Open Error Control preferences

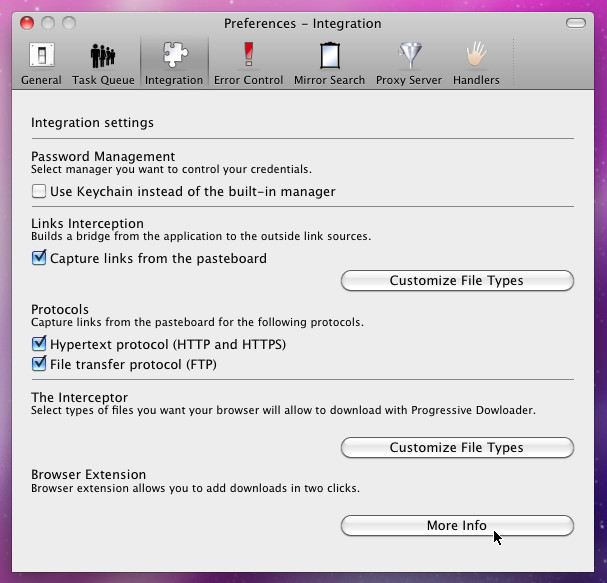pos(248,63)
